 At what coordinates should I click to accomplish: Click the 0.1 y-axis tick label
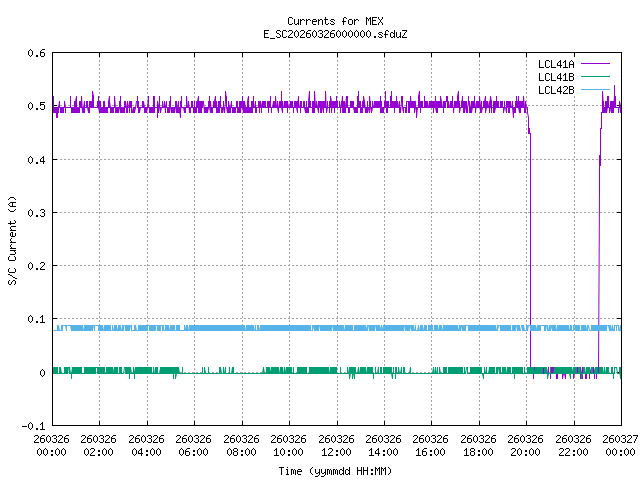coord(34,320)
